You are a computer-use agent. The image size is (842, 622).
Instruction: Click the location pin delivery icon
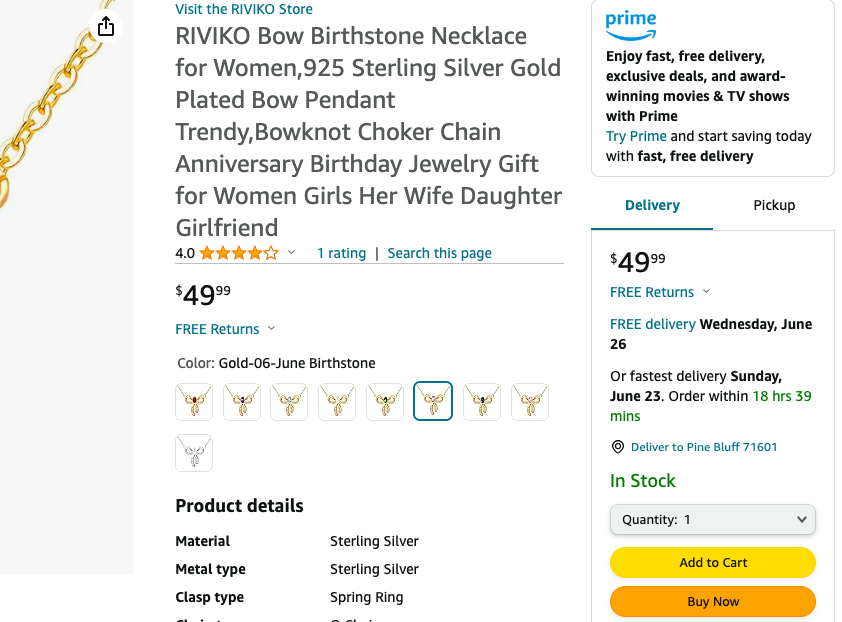(618, 447)
